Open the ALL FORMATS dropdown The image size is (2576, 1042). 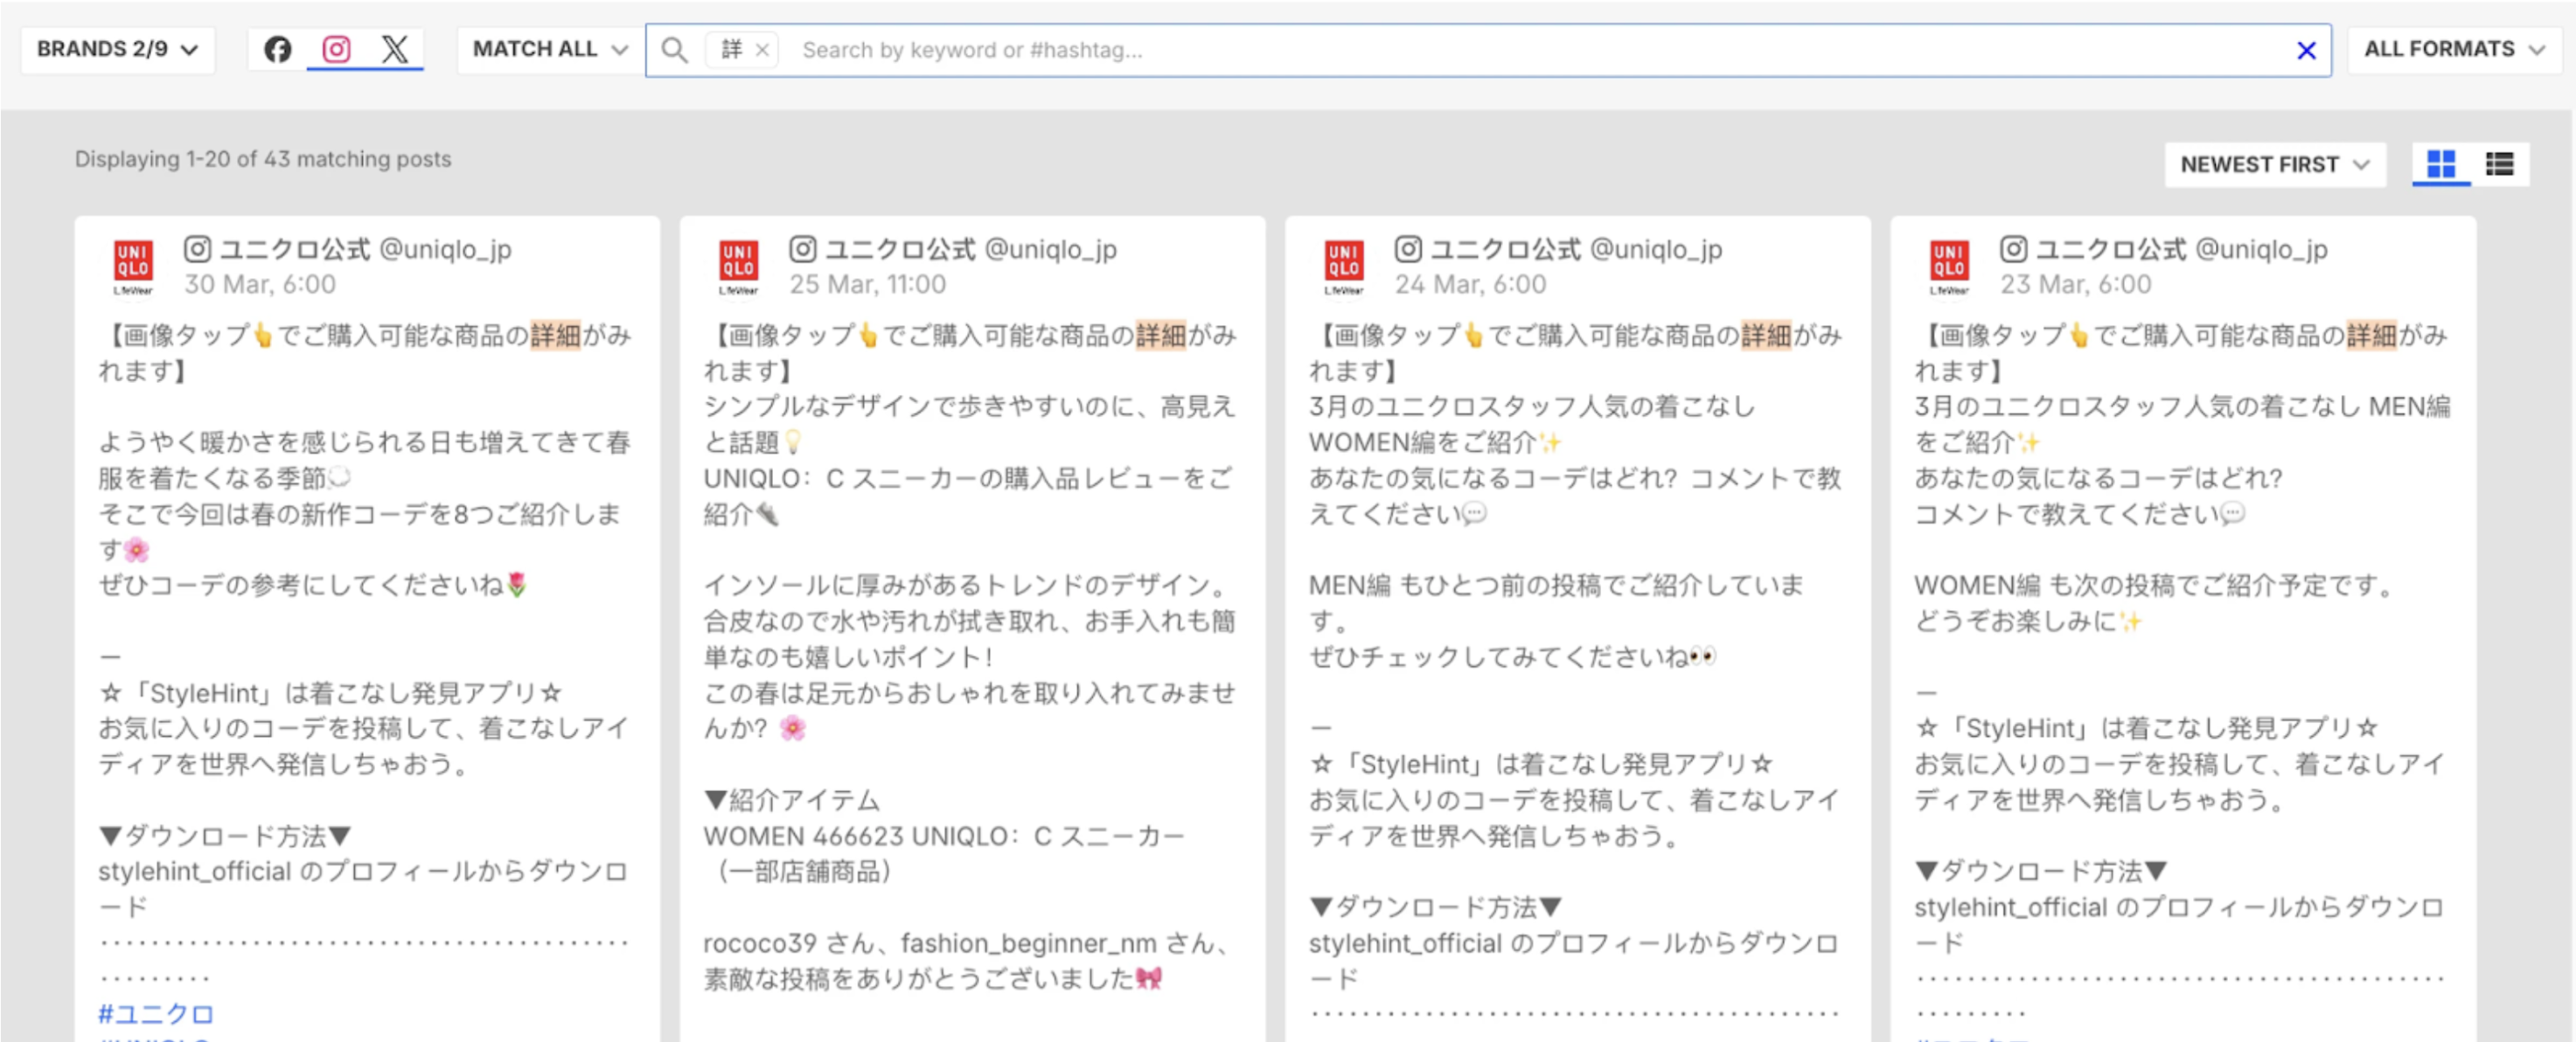(2454, 49)
